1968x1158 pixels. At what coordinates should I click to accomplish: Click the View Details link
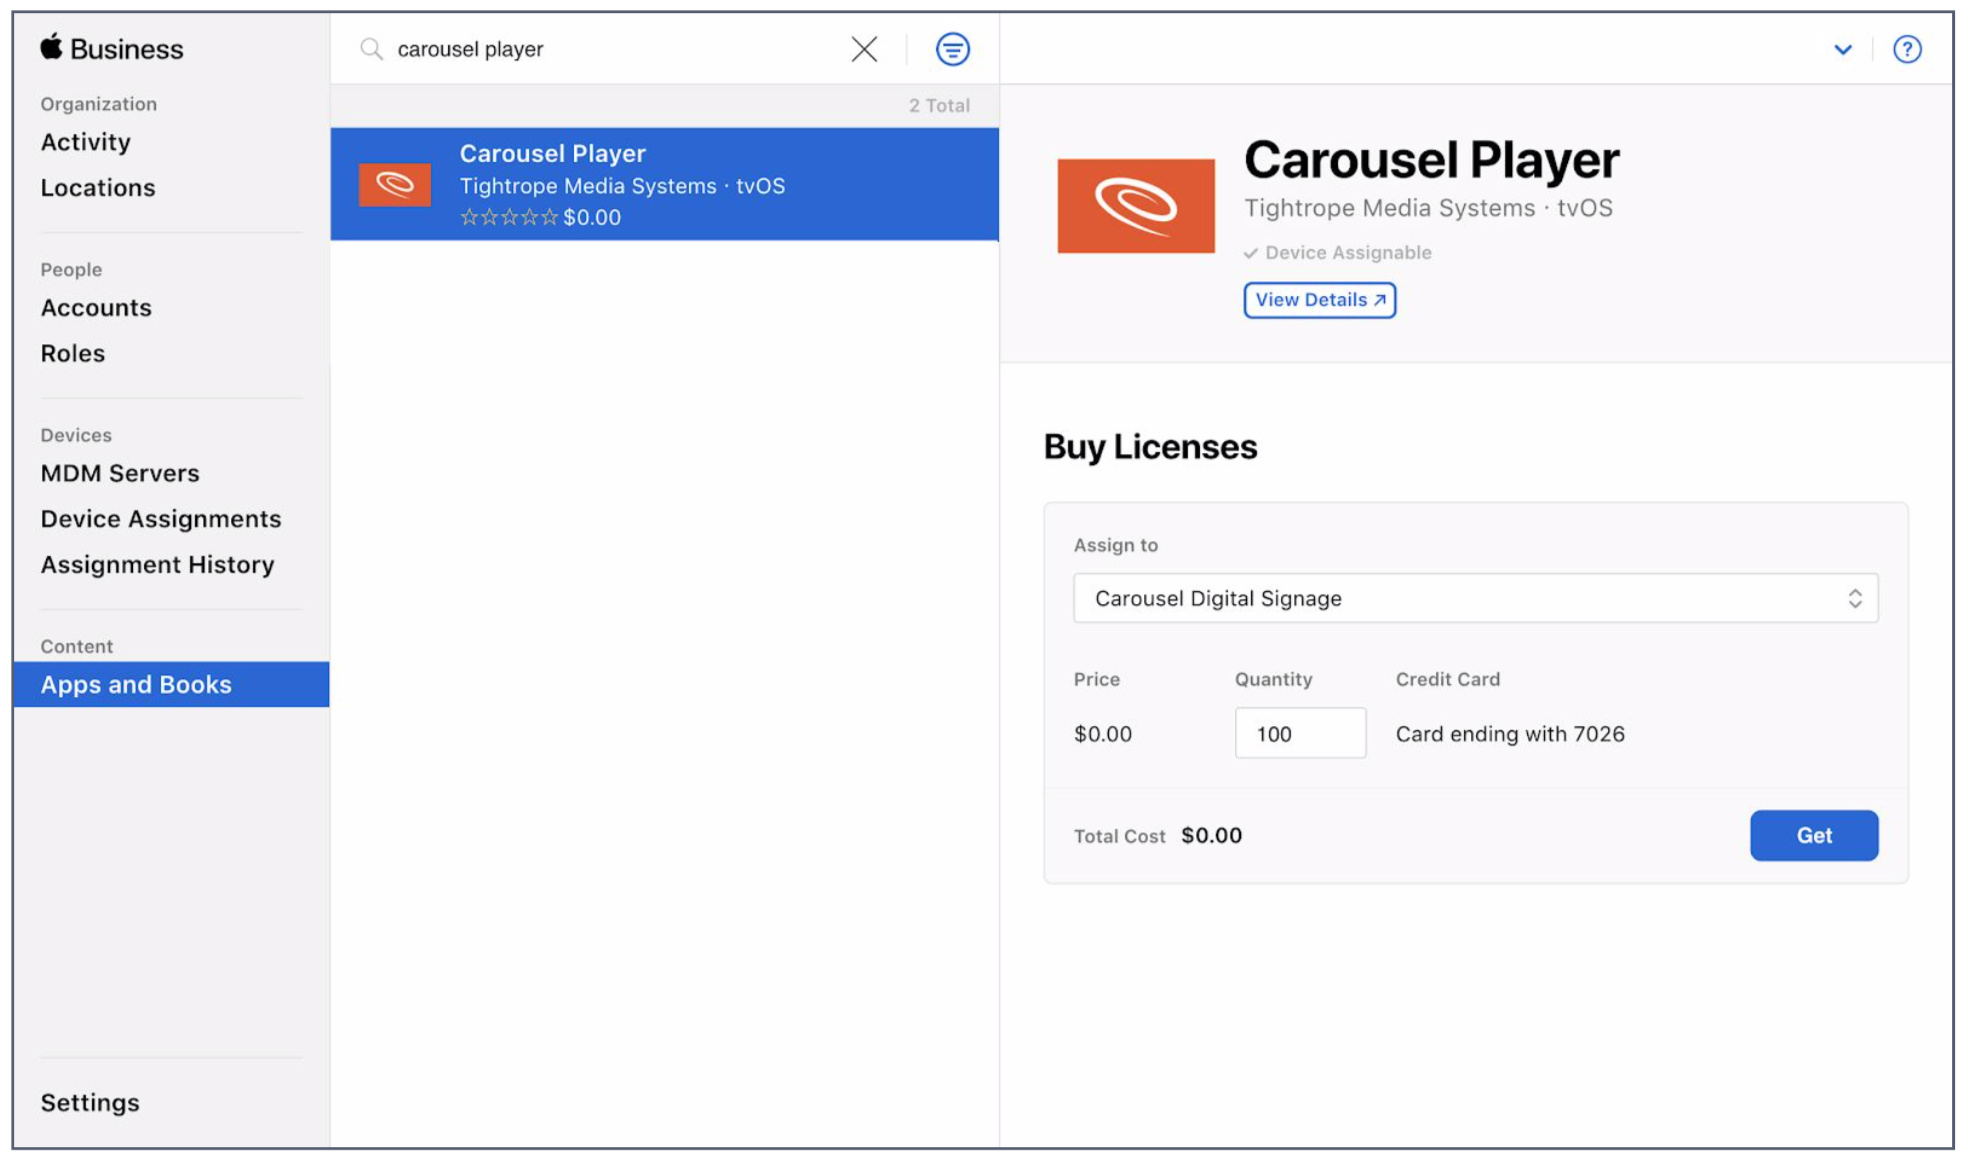click(1319, 300)
